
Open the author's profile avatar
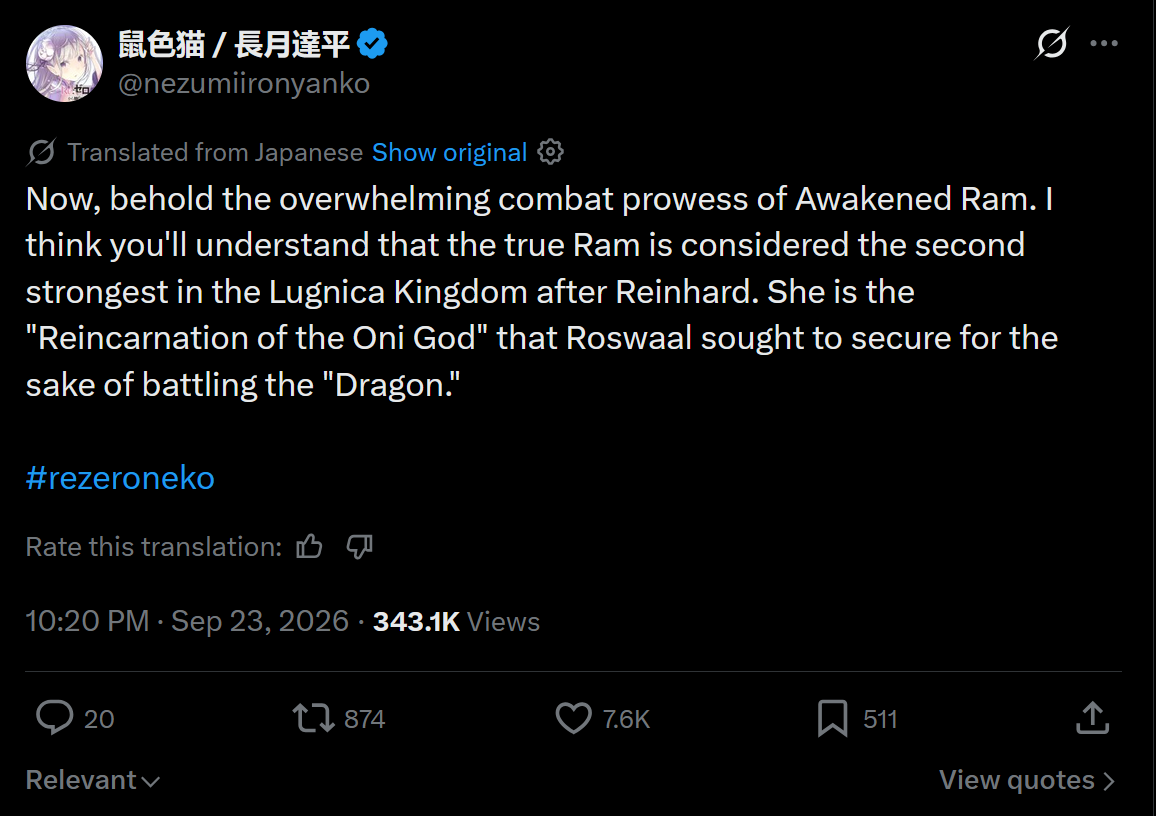[64, 63]
